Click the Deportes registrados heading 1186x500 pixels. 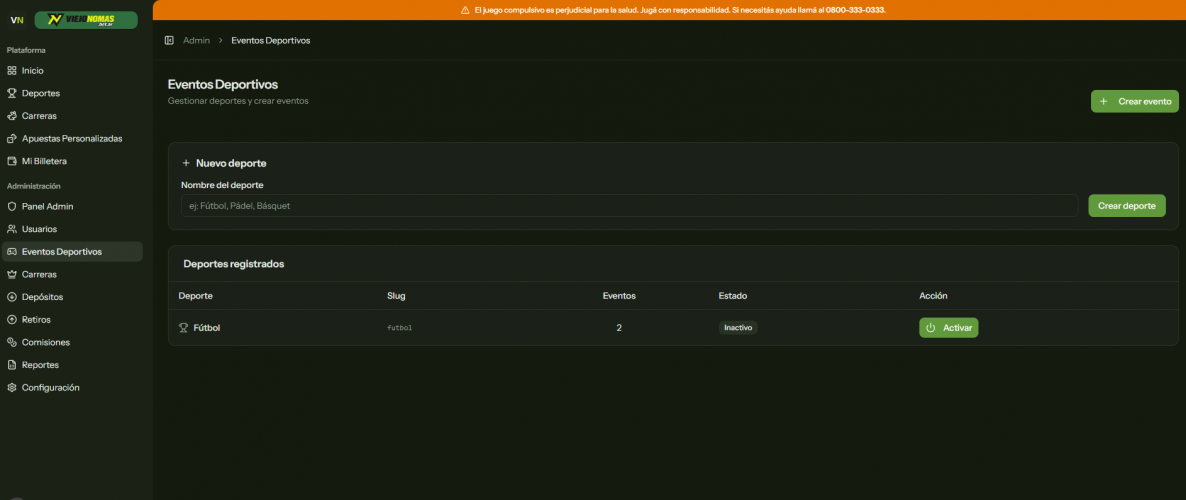point(234,264)
